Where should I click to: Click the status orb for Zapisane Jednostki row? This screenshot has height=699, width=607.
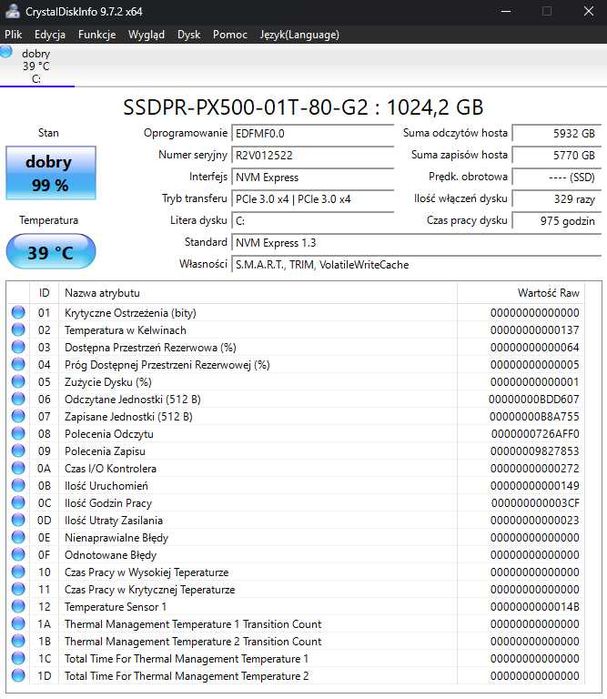pos(18,416)
